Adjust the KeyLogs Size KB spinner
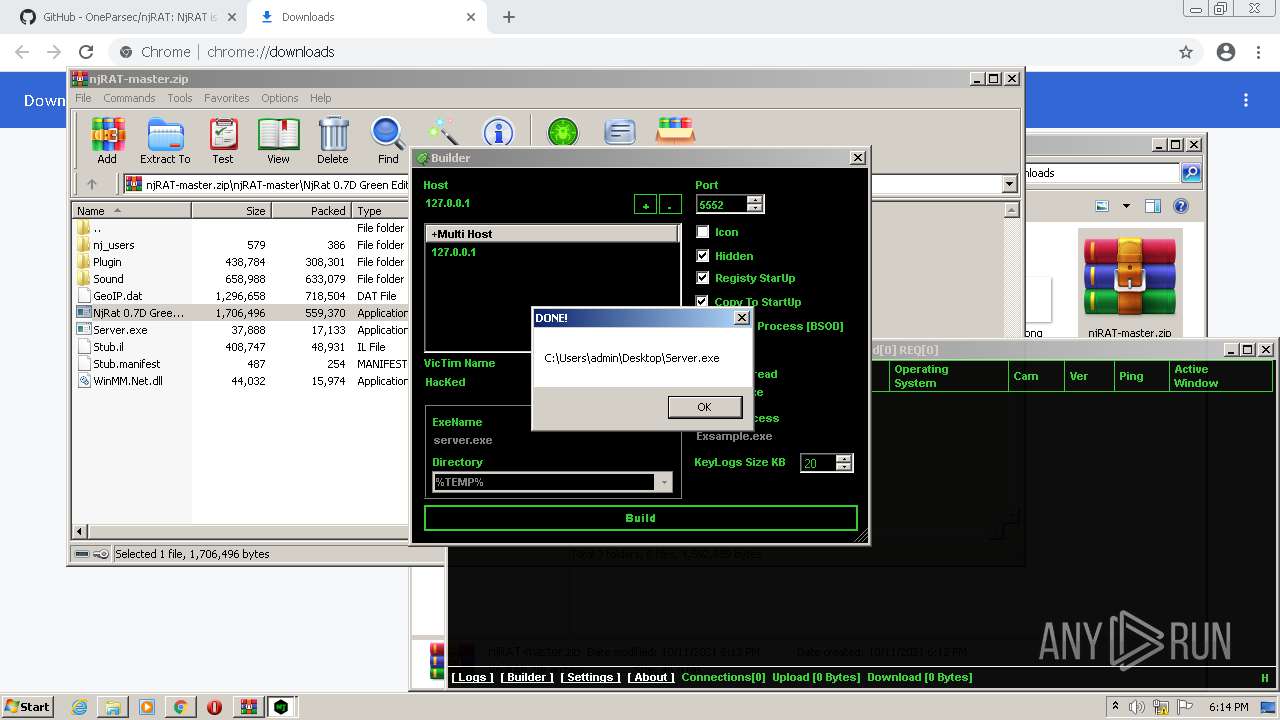The width and height of the screenshot is (1280, 720). point(843,463)
